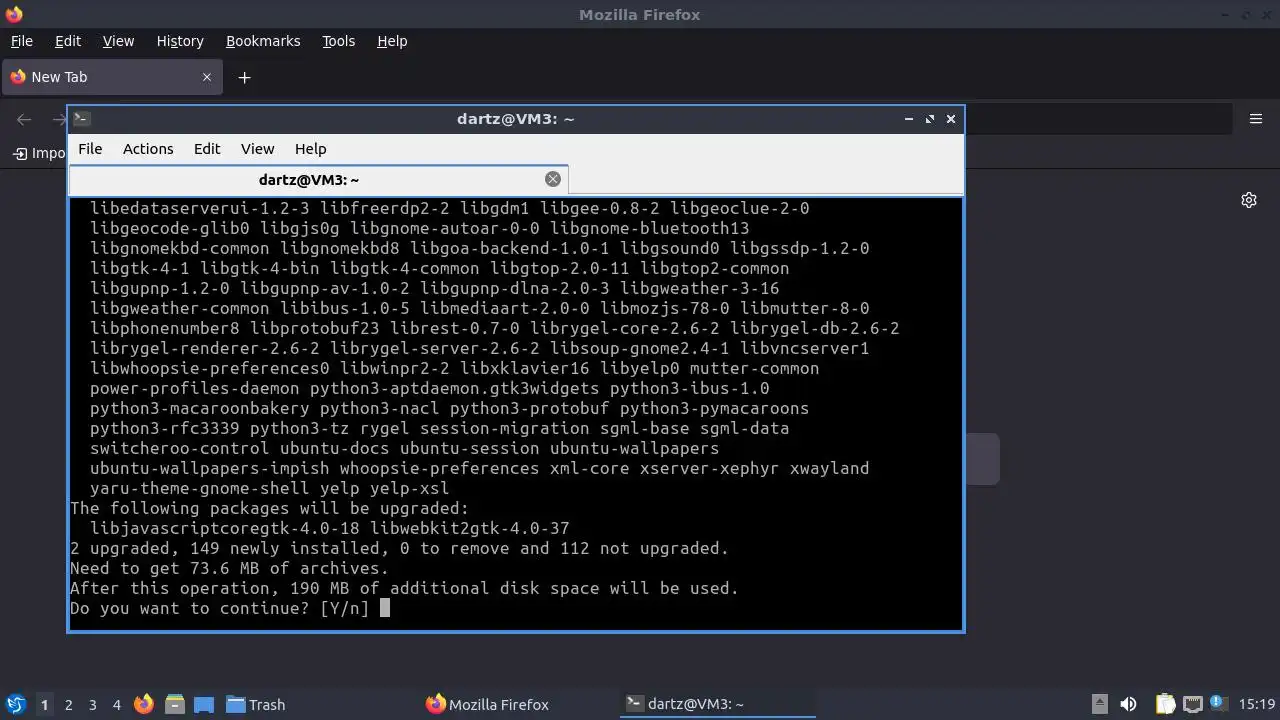
Task: Click package name libedataserverui-1.2-3
Action: [199, 208]
